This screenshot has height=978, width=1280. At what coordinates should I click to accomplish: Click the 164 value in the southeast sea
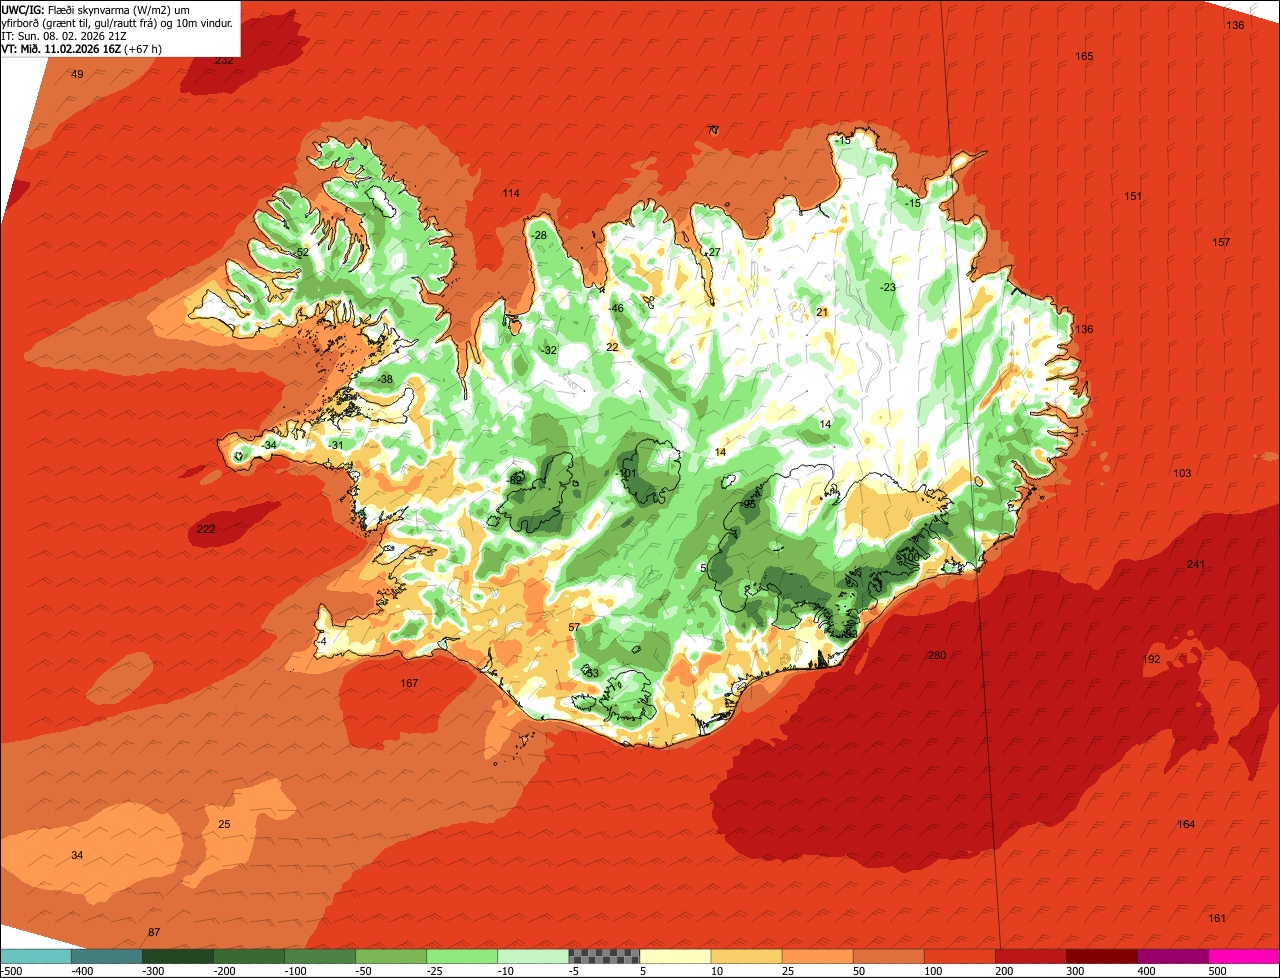(x=1186, y=824)
